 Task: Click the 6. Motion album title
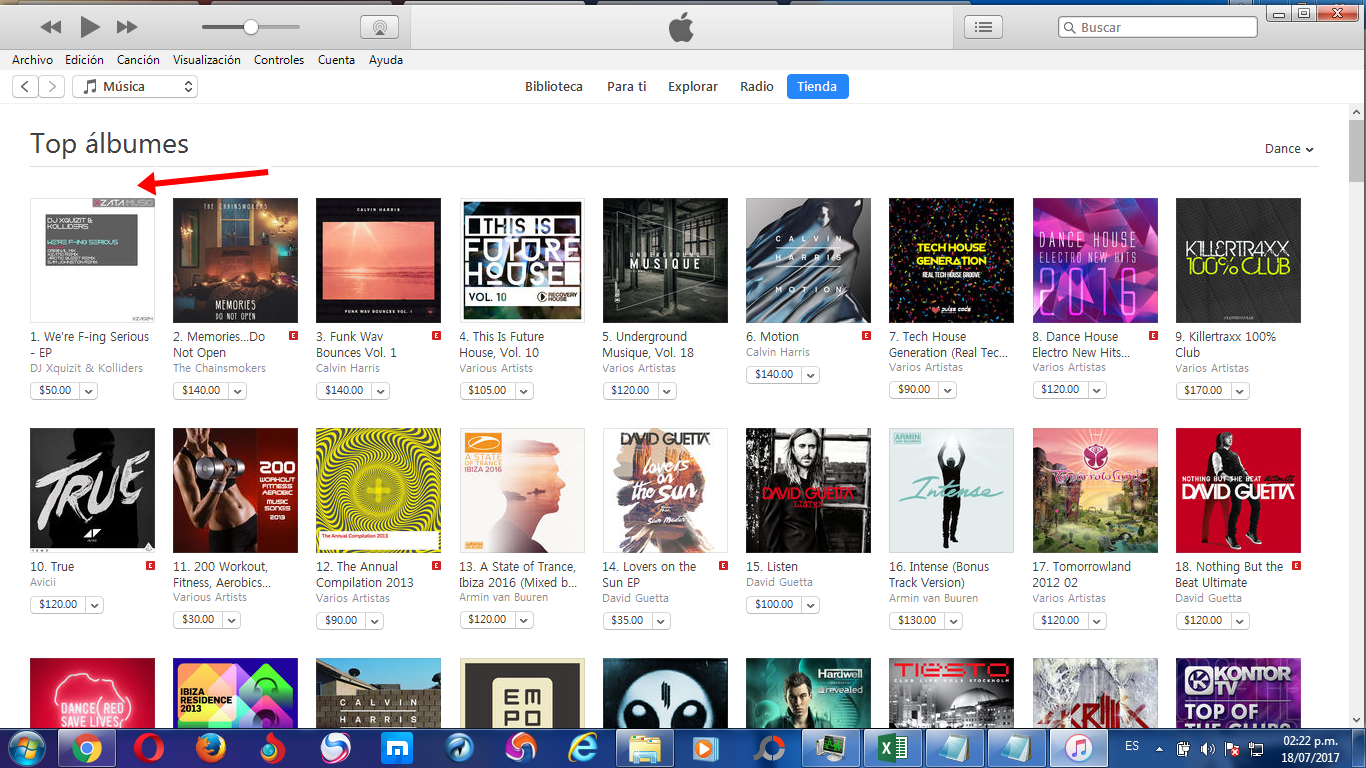[x=772, y=337]
